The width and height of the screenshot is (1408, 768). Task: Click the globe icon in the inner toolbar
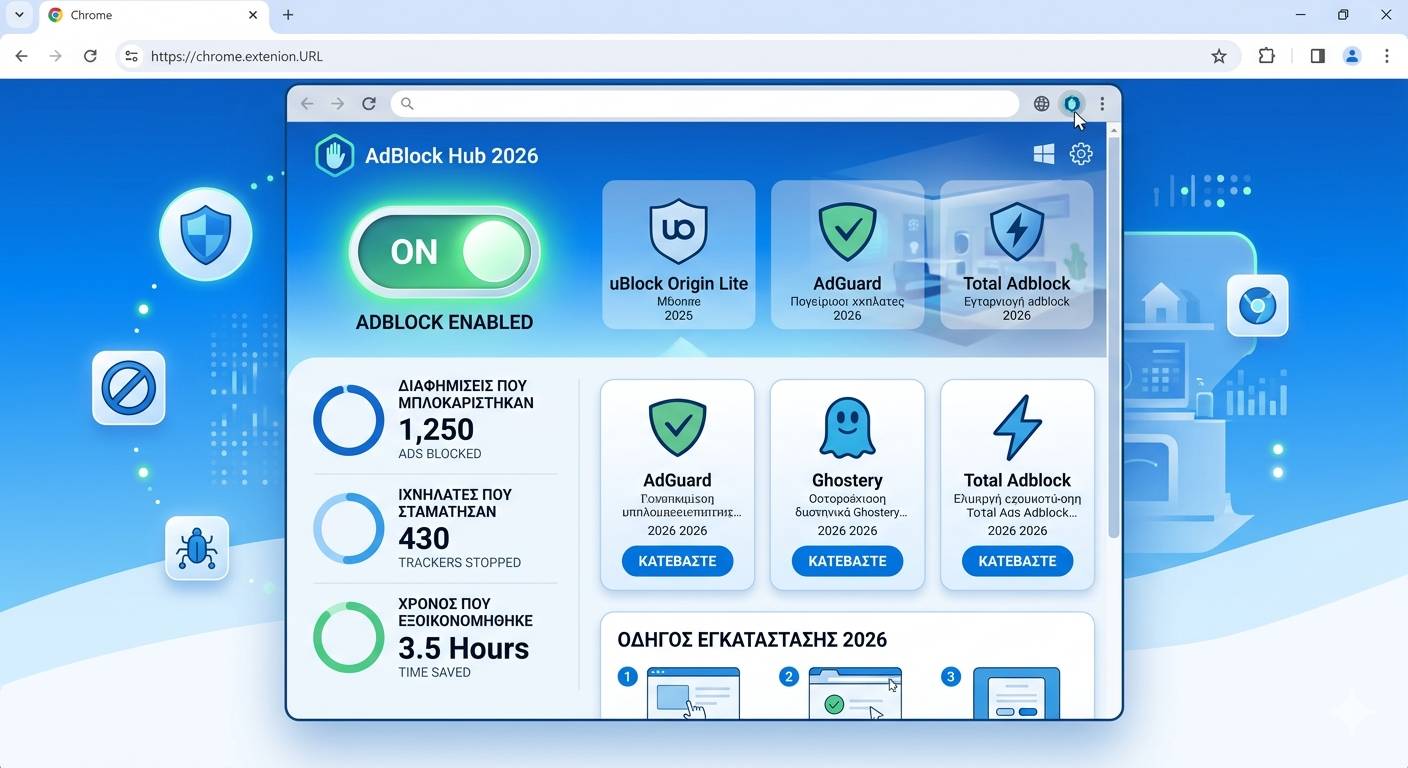pyautogui.click(x=1041, y=104)
